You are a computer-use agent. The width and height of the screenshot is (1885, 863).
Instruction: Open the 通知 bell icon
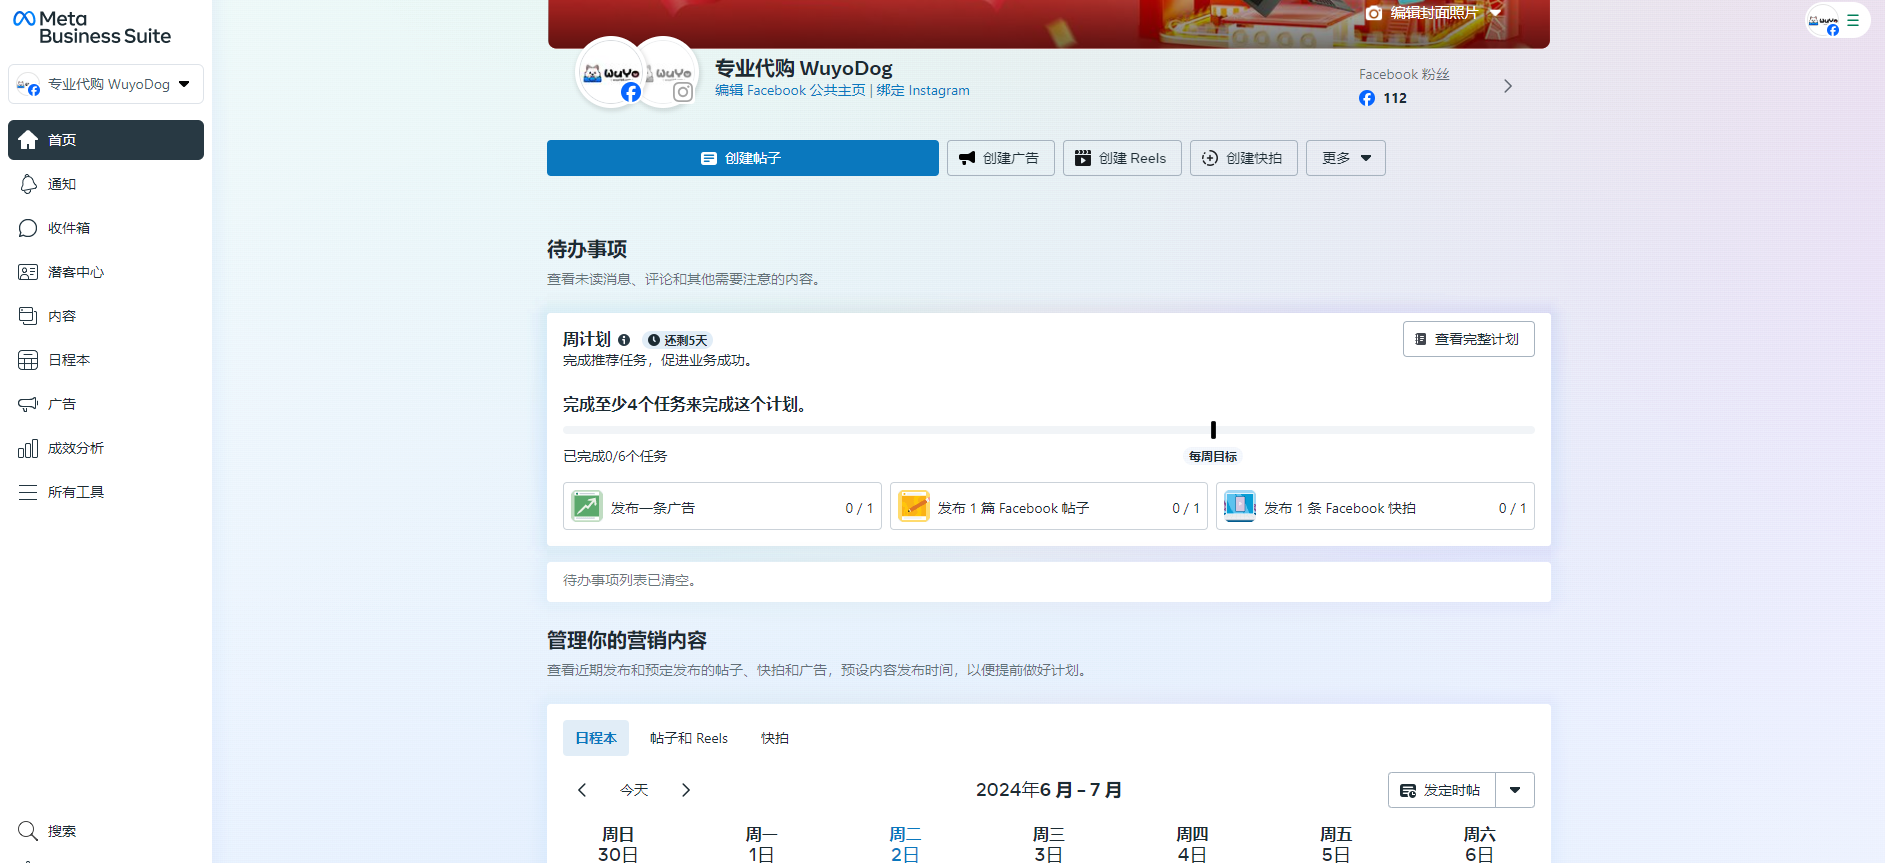coord(28,184)
